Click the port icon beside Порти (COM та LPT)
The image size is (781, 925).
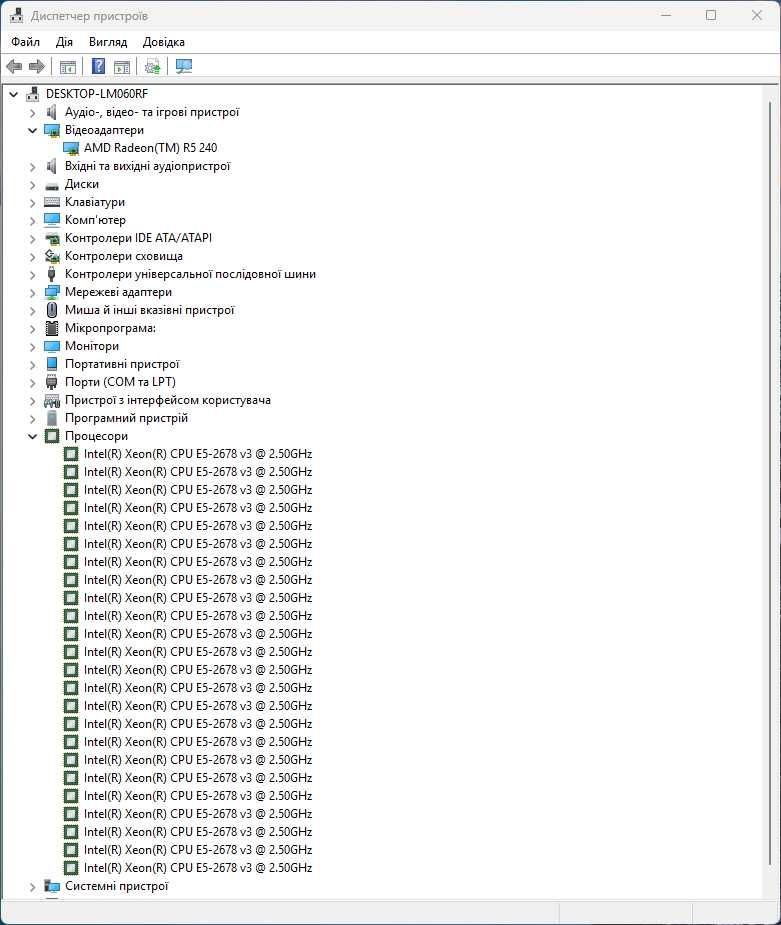[x=52, y=382]
